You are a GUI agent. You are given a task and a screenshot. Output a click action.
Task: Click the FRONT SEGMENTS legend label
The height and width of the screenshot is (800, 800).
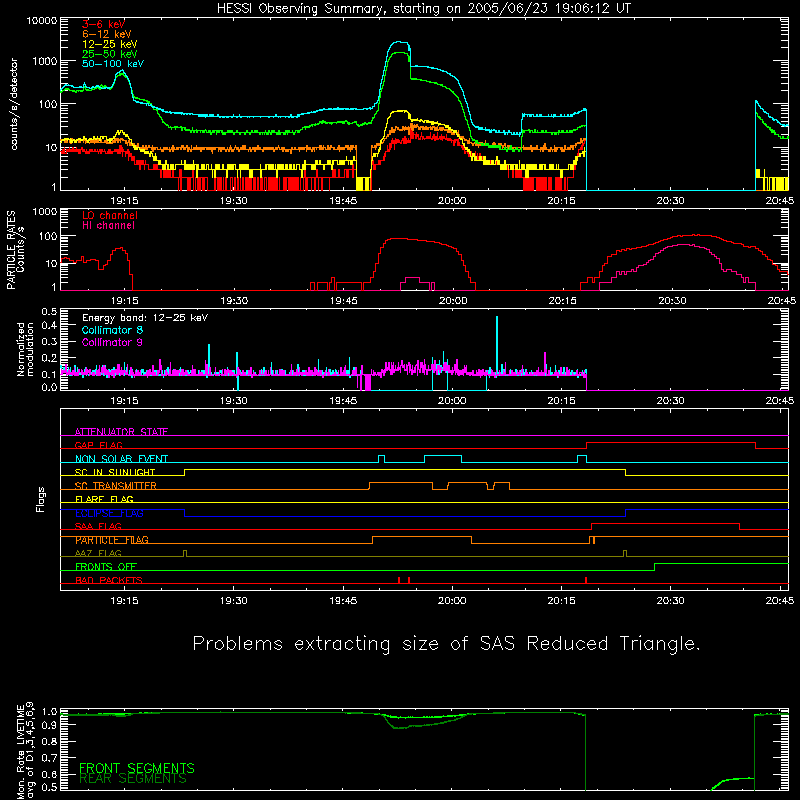[x=137, y=768]
